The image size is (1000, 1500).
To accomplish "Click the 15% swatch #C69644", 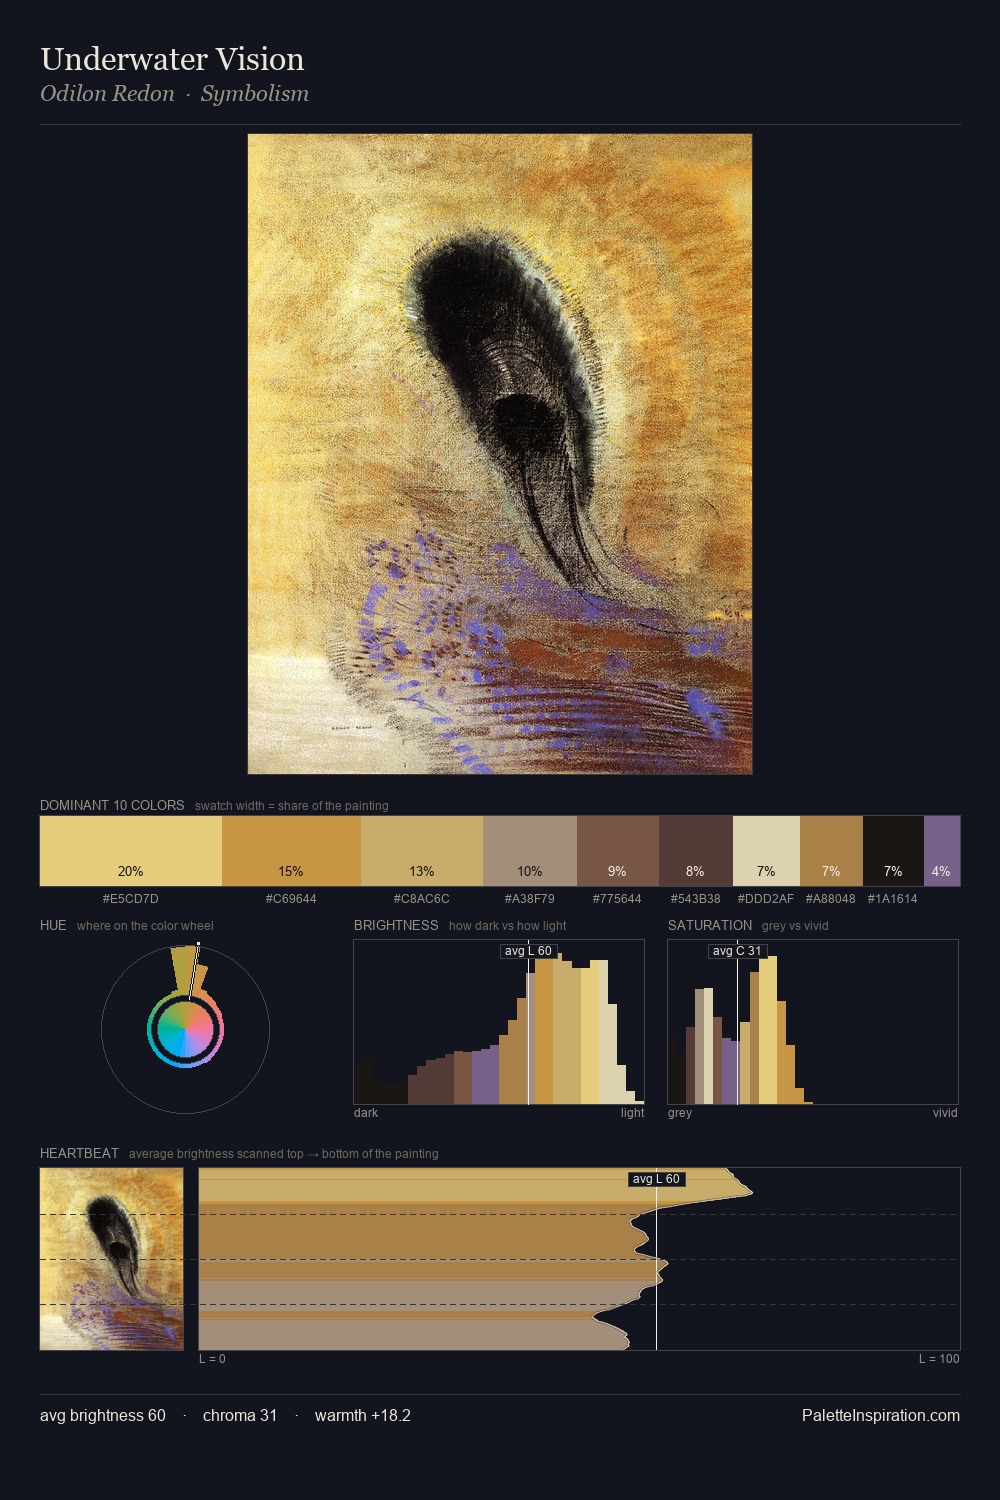I will (291, 851).
